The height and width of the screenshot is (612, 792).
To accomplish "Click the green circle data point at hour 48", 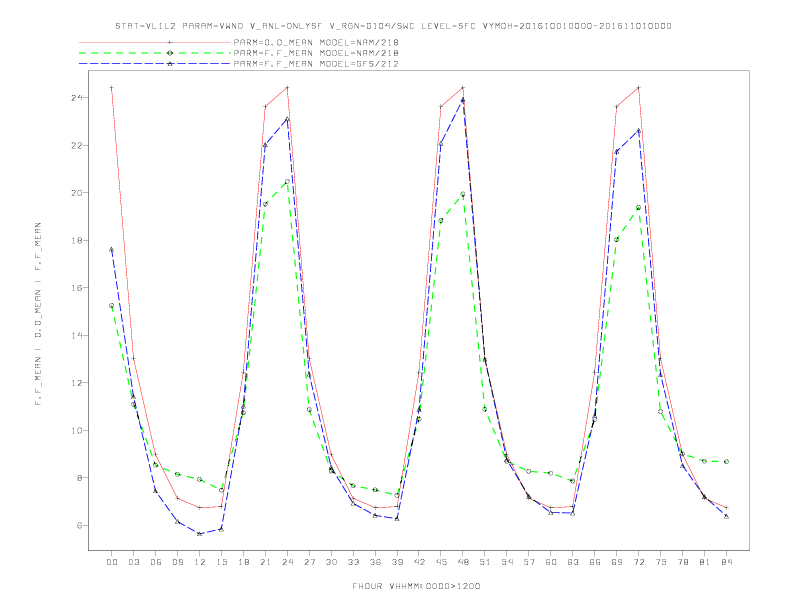I will click(463, 194).
